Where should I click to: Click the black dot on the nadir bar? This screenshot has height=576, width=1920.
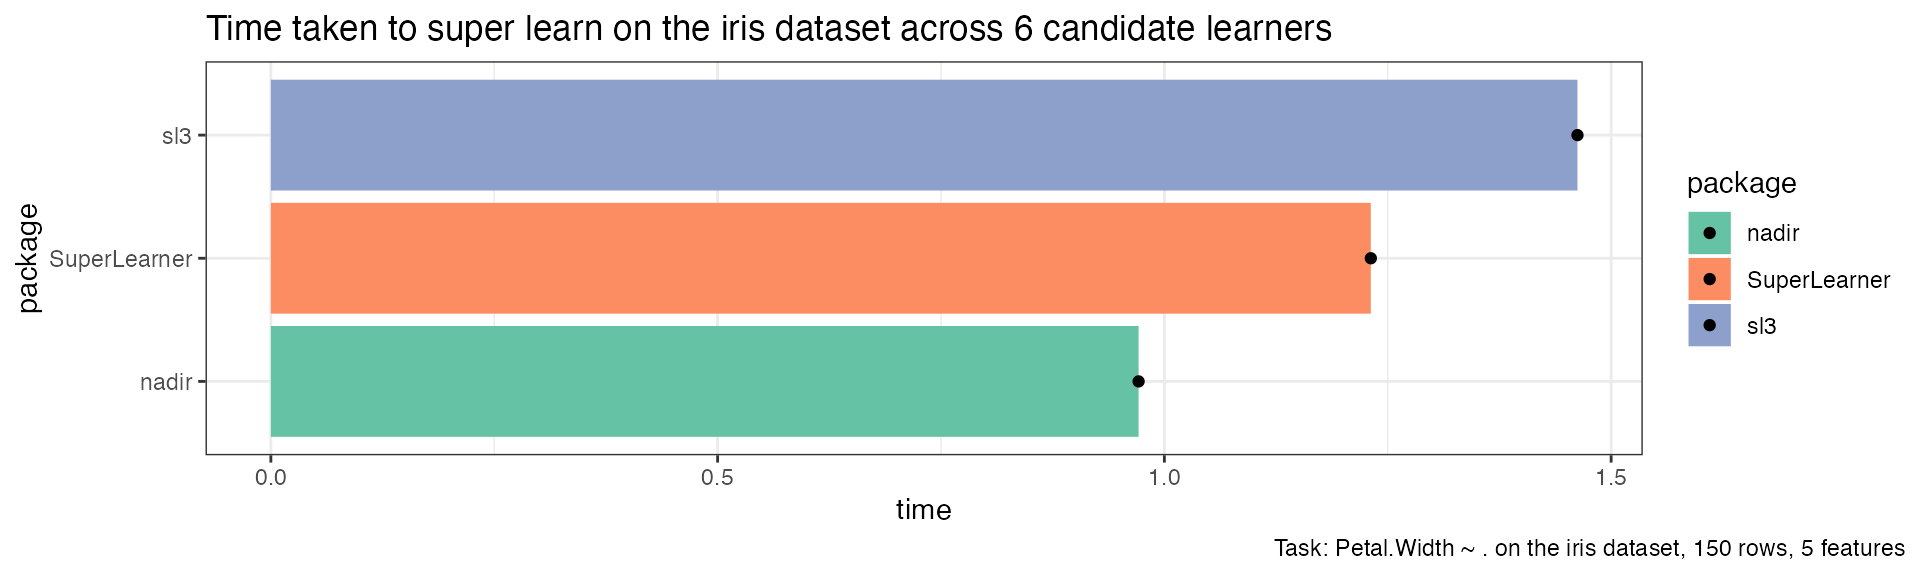1138,381
